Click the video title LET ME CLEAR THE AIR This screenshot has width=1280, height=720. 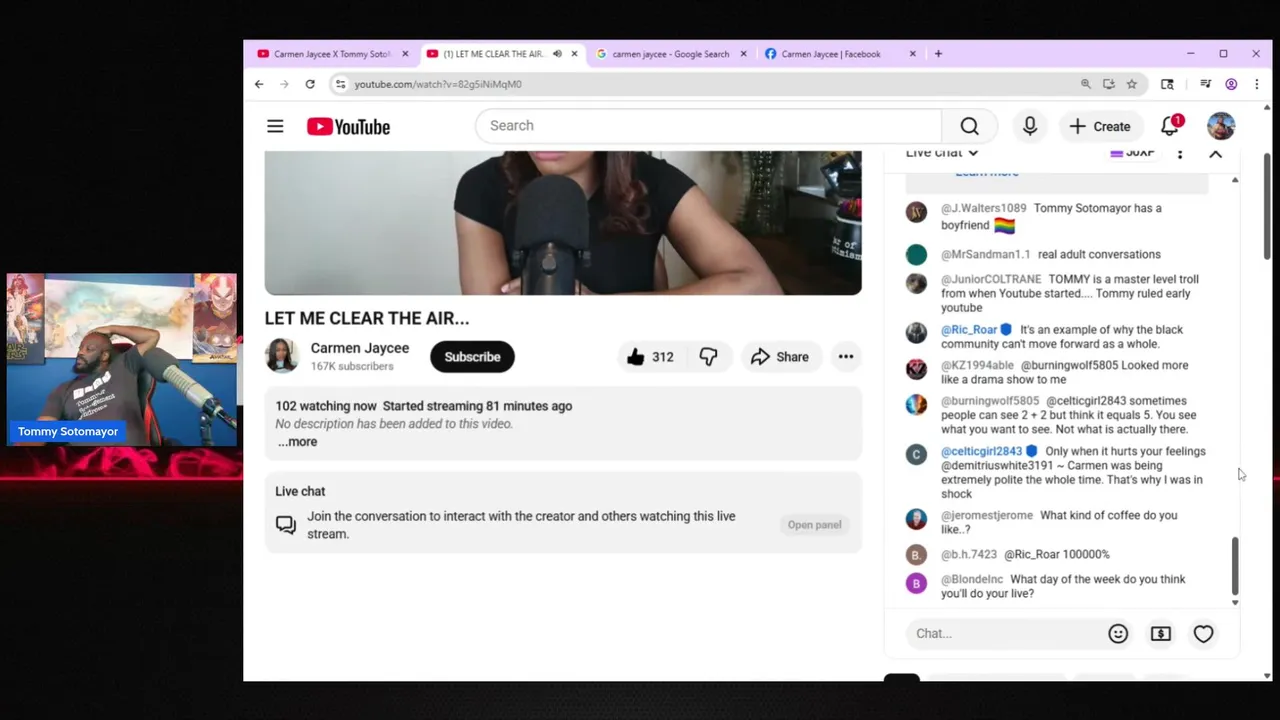pos(367,318)
